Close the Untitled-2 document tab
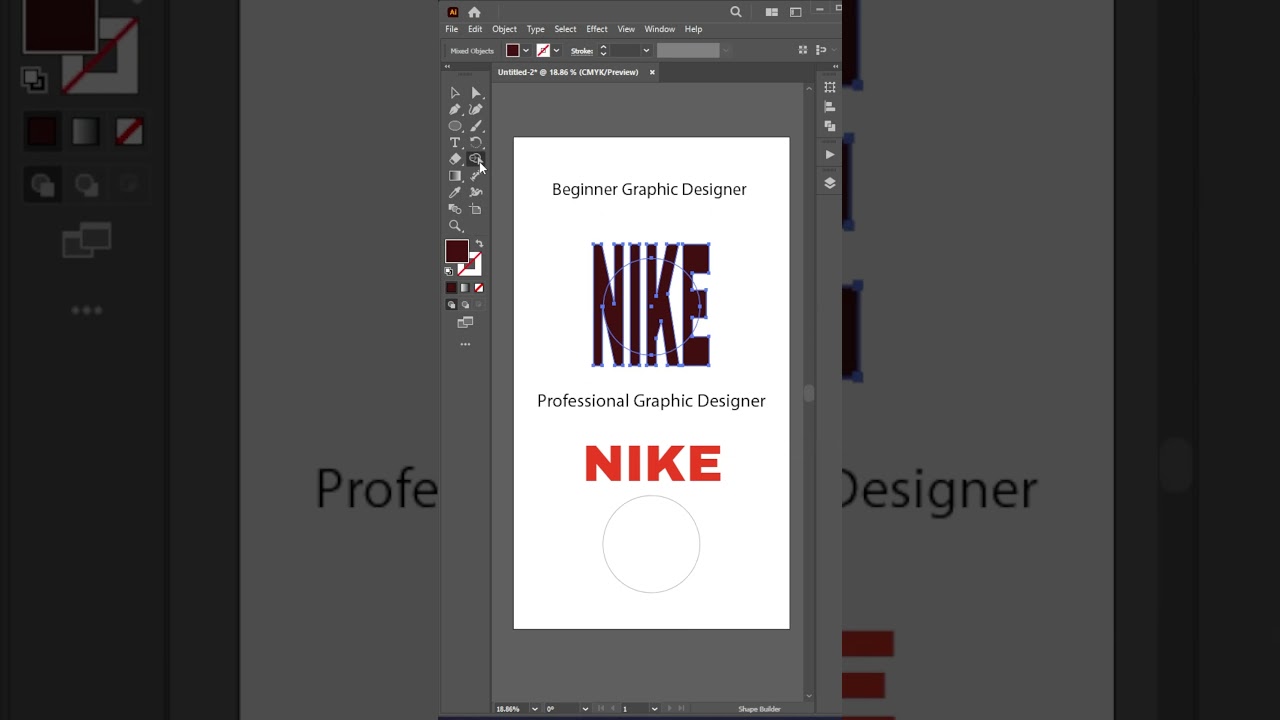 click(x=652, y=72)
